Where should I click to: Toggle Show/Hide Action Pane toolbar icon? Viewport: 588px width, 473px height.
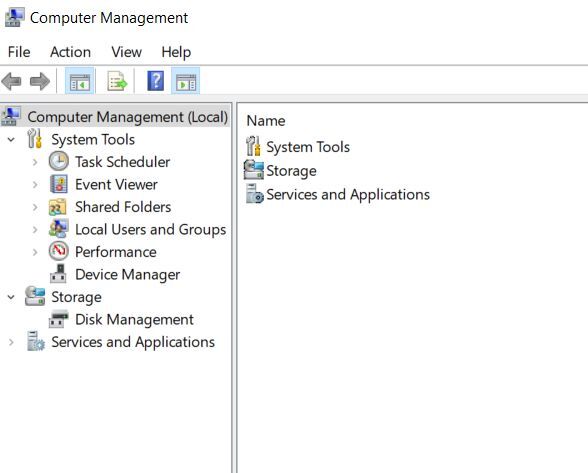pos(186,81)
